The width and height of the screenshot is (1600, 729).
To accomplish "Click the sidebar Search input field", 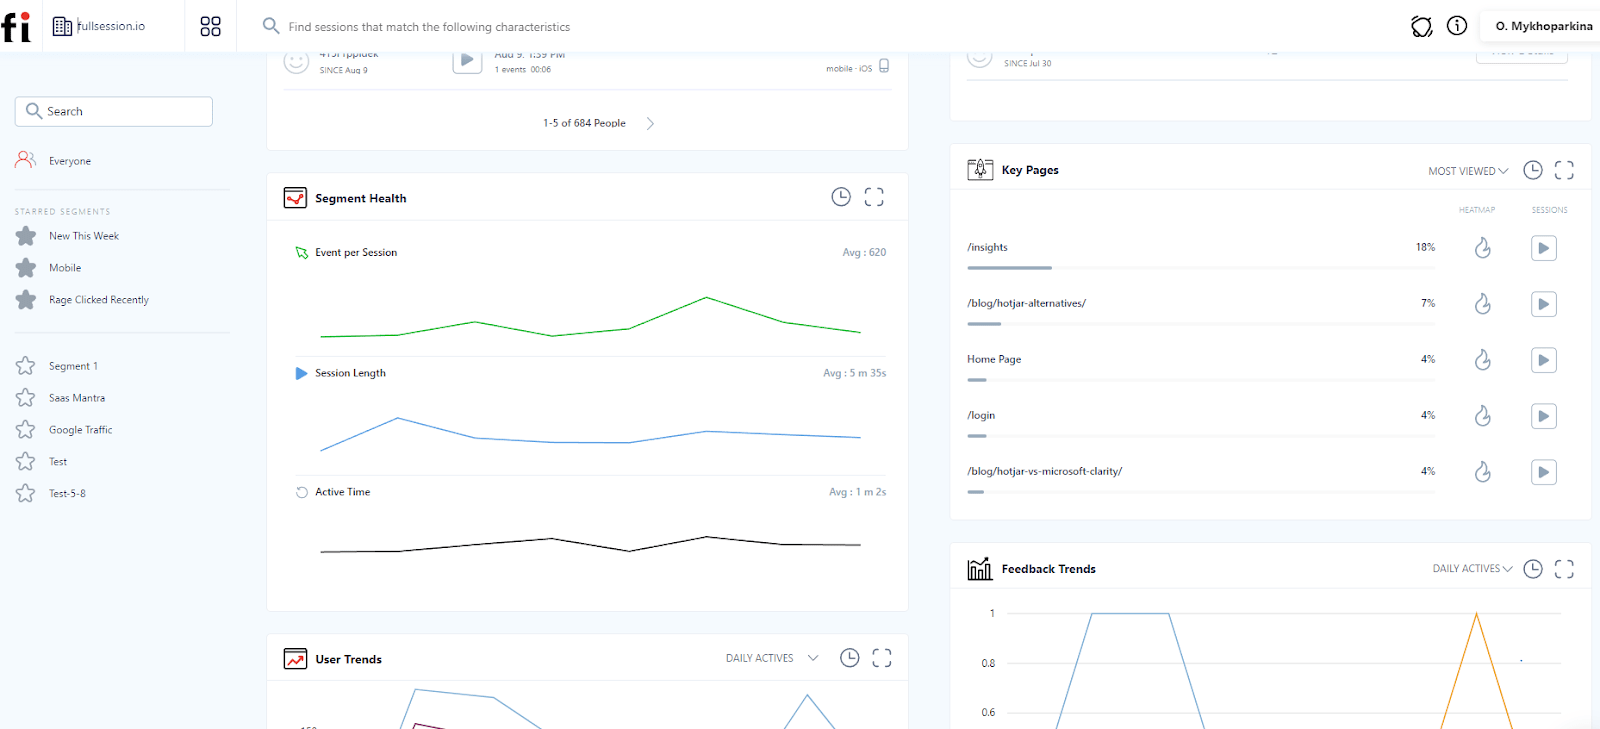I will point(114,111).
